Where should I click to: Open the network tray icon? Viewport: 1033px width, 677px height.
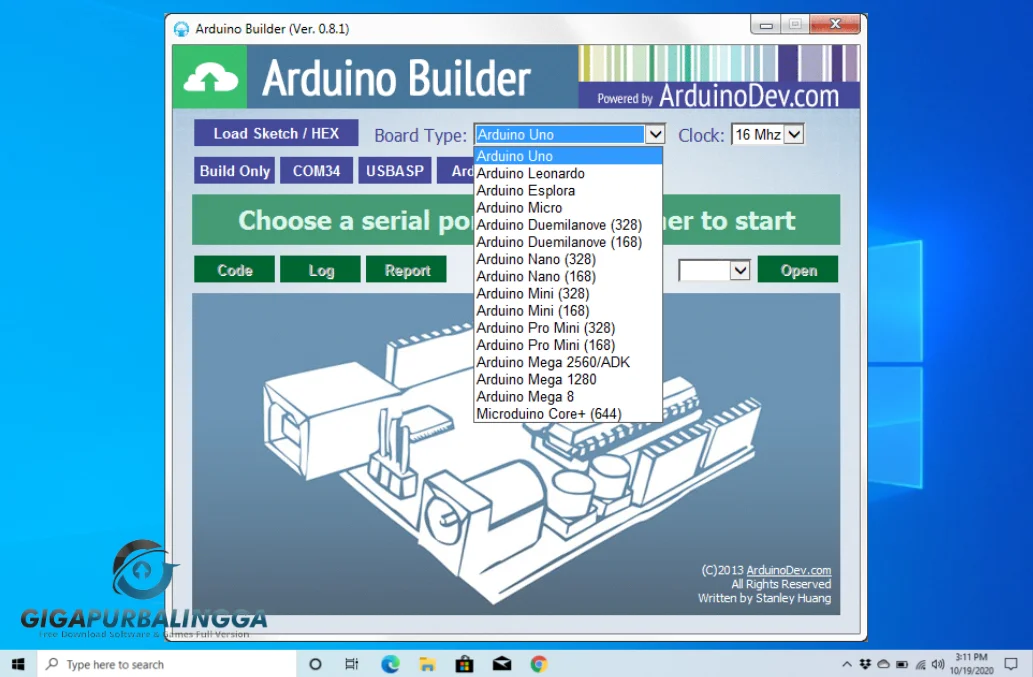[920, 664]
